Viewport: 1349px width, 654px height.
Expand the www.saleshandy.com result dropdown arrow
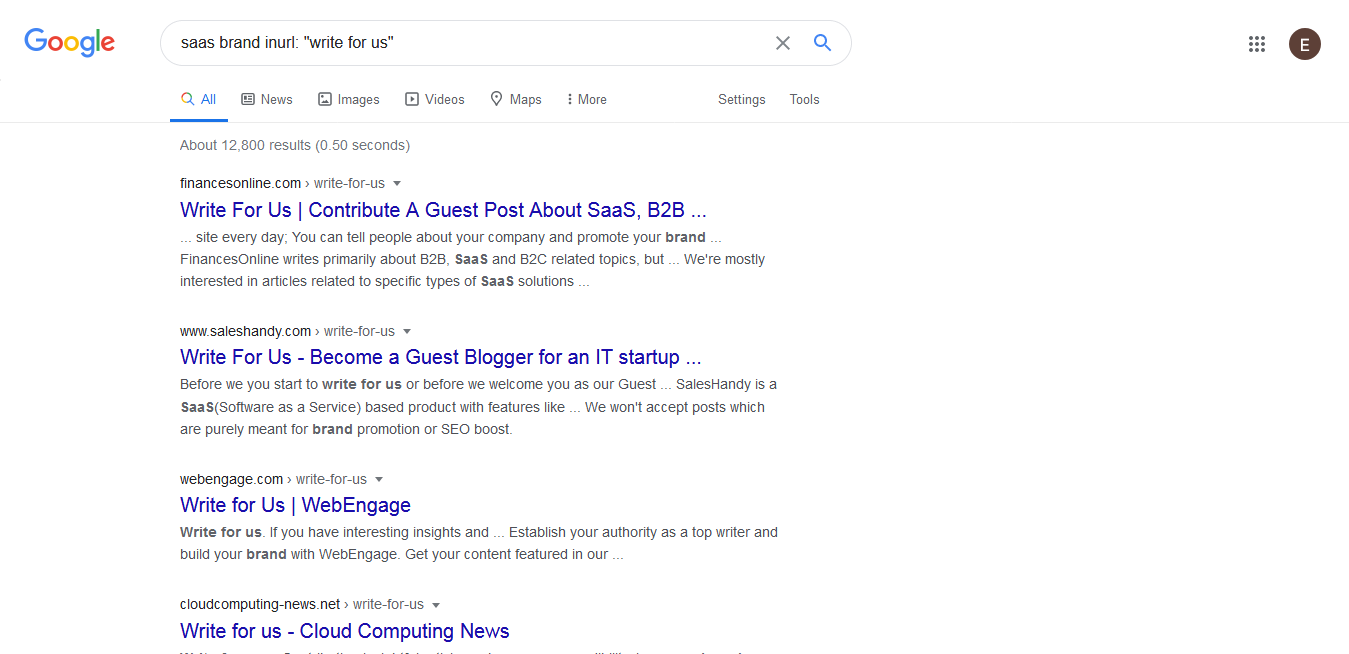point(407,332)
